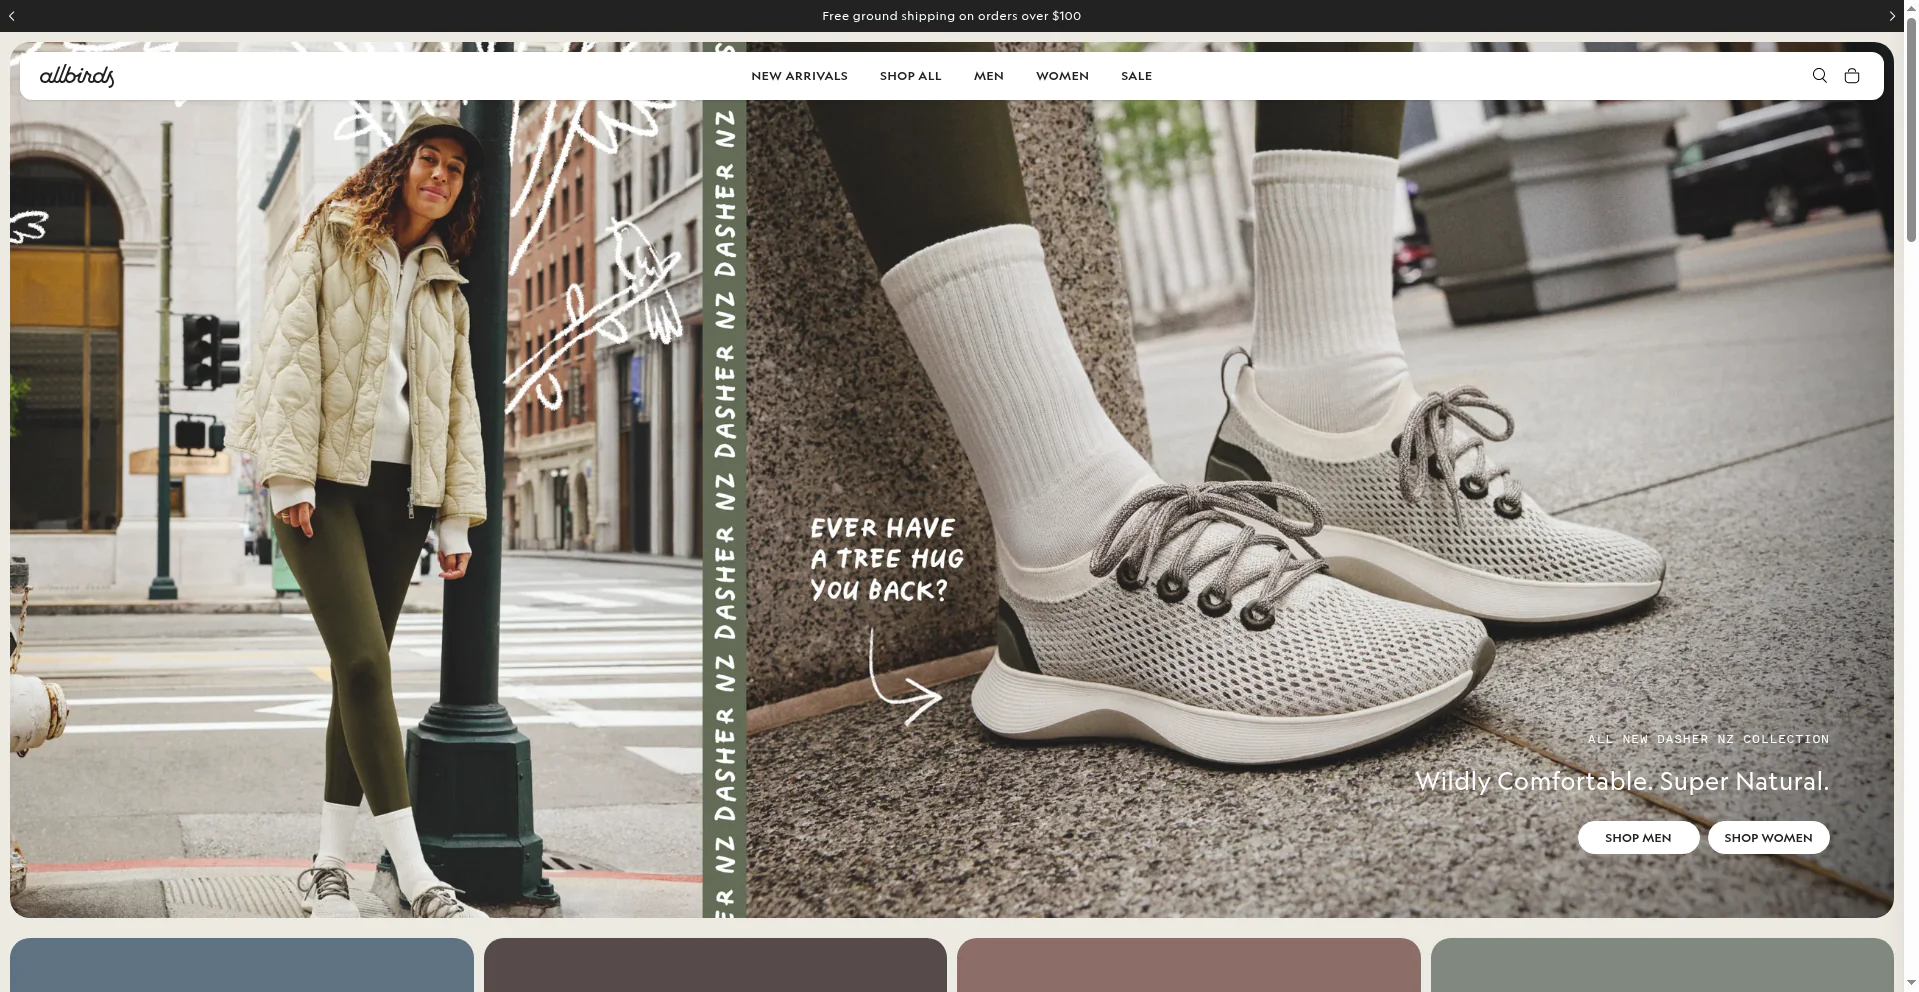Click the sage green collection card
The height and width of the screenshot is (992, 1919).
[x=1662, y=965]
